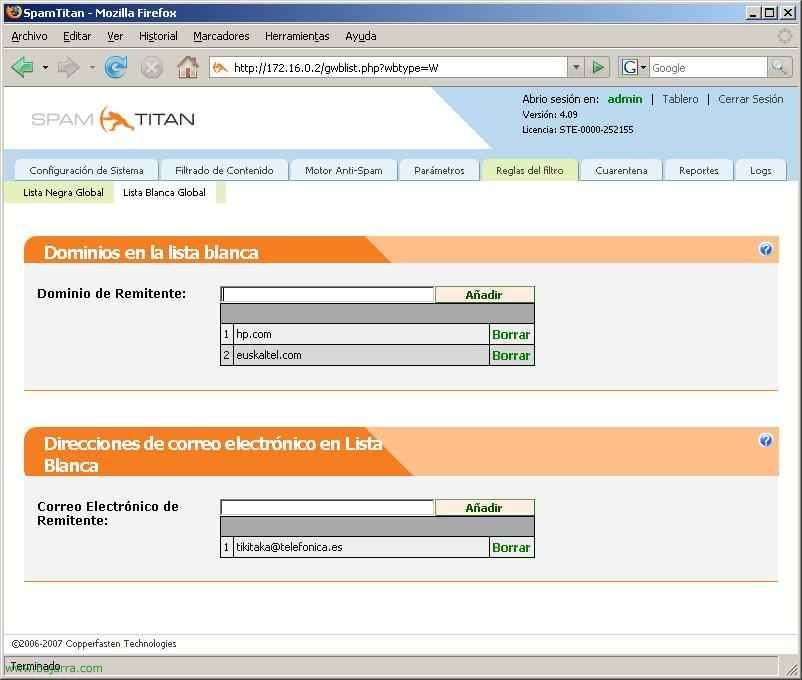Reload the page with refresh icon
The width and height of the screenshot is (802, 680).
(116, 67)
